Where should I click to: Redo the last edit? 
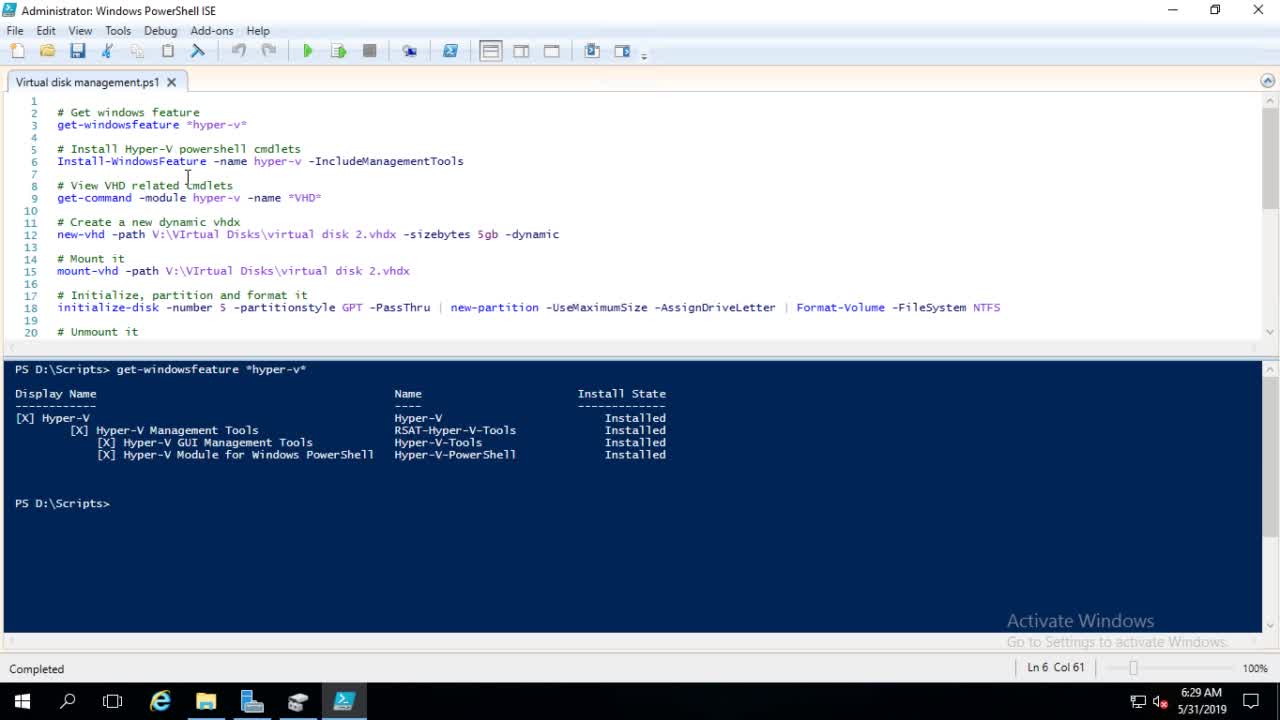pos(269,51)
